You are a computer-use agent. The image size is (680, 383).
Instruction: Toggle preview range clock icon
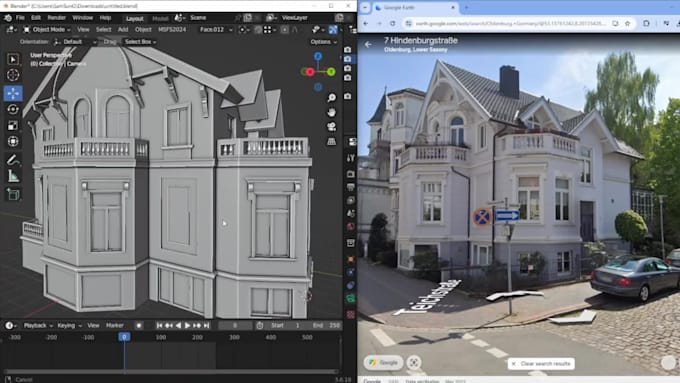[x=259, y=325]
